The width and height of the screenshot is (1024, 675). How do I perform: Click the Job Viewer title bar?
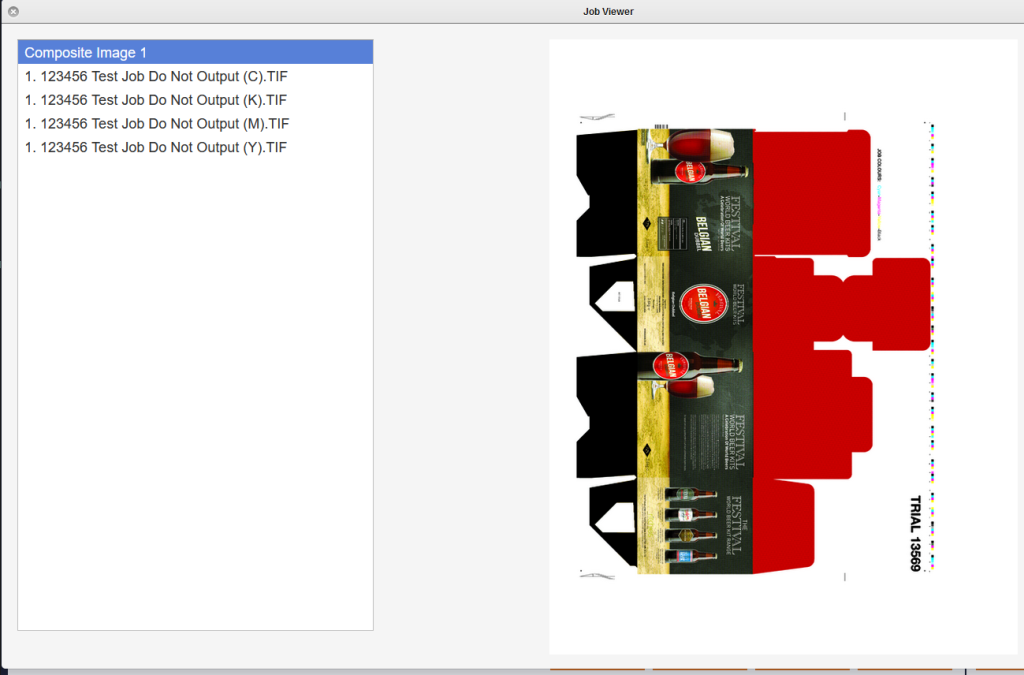click(x=512, y=11)
